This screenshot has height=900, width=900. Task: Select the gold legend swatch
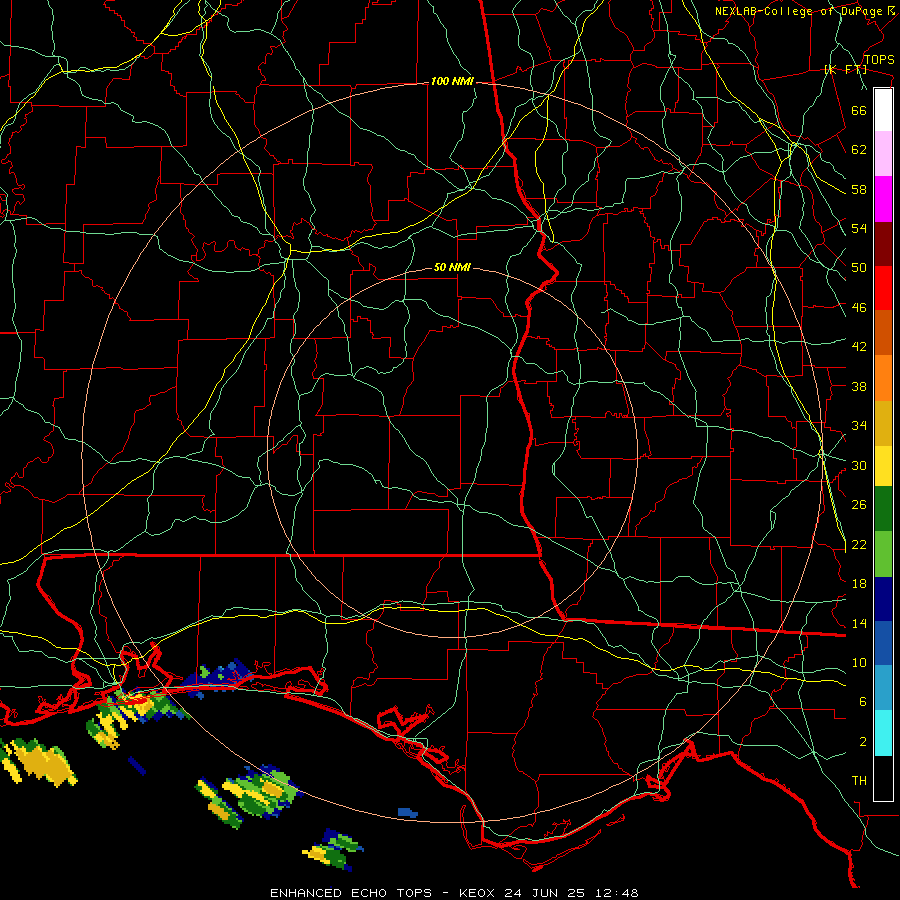click(x=883, y=423)
